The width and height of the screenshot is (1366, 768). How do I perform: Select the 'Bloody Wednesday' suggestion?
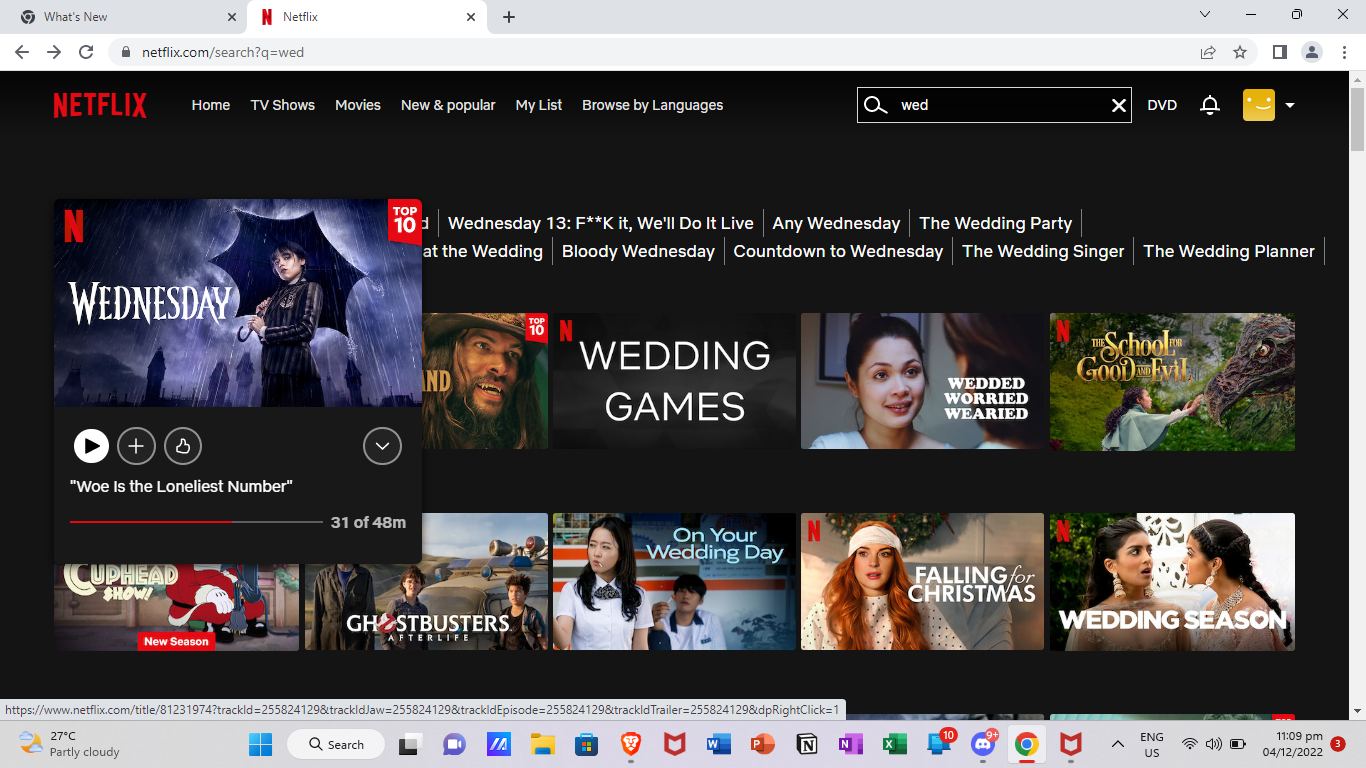(638, 251)
